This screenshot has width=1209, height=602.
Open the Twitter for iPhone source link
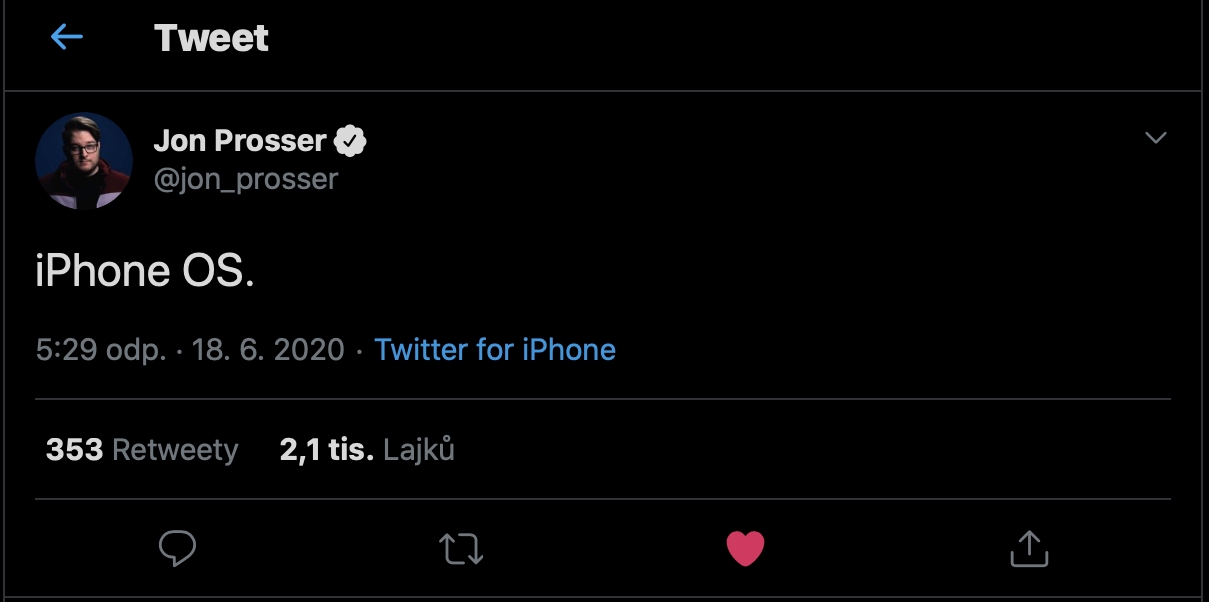click(495, 350)
